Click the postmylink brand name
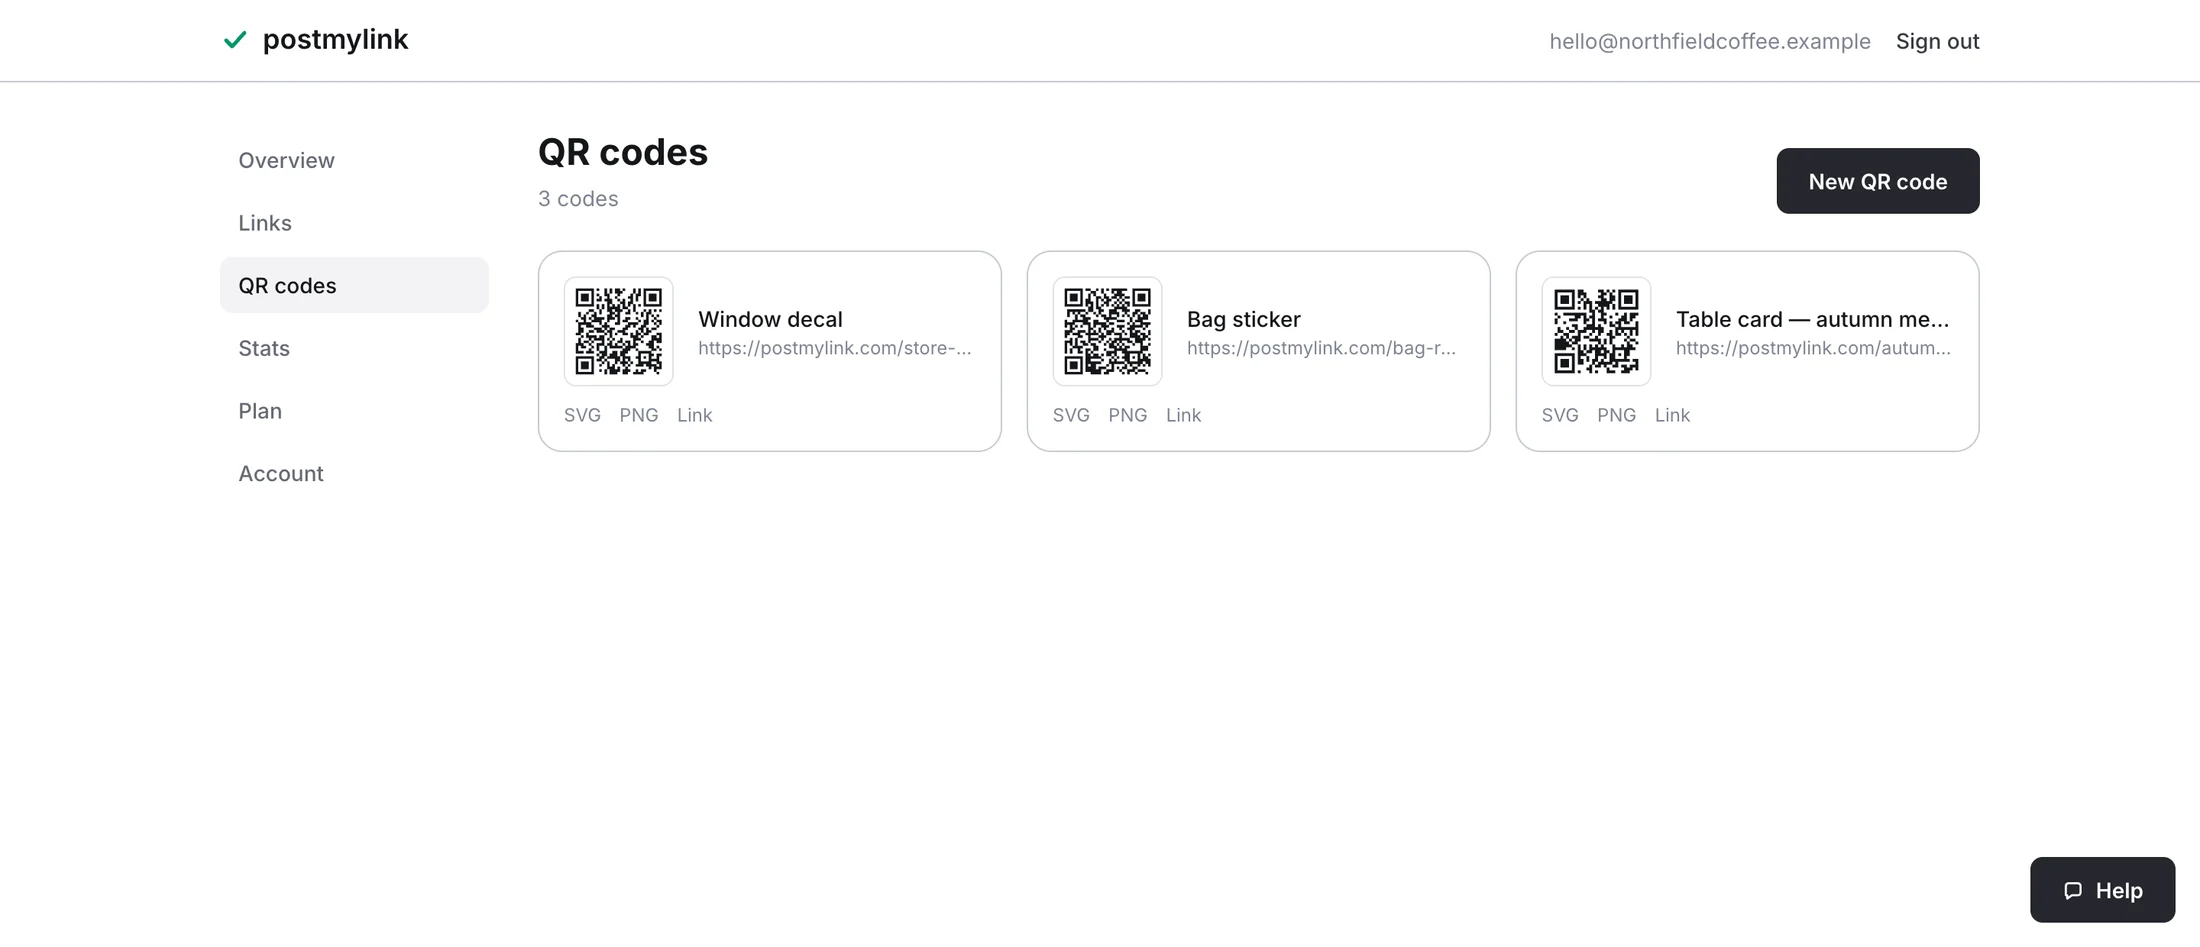2200x947 pixels. pos(335,40)
